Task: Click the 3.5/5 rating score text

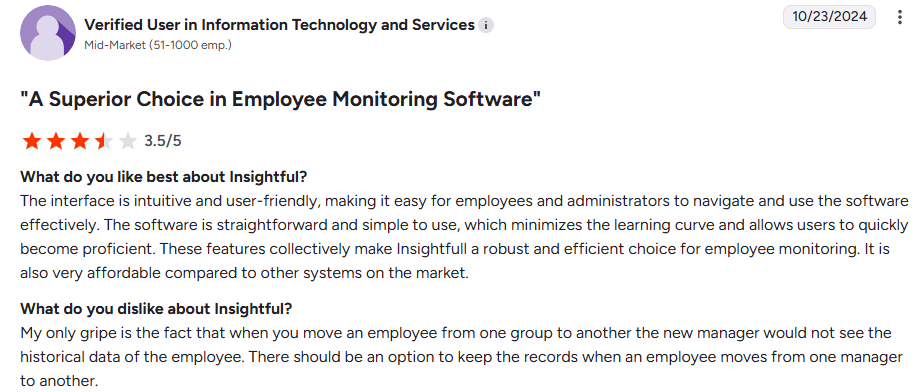Action: (163, 141)
